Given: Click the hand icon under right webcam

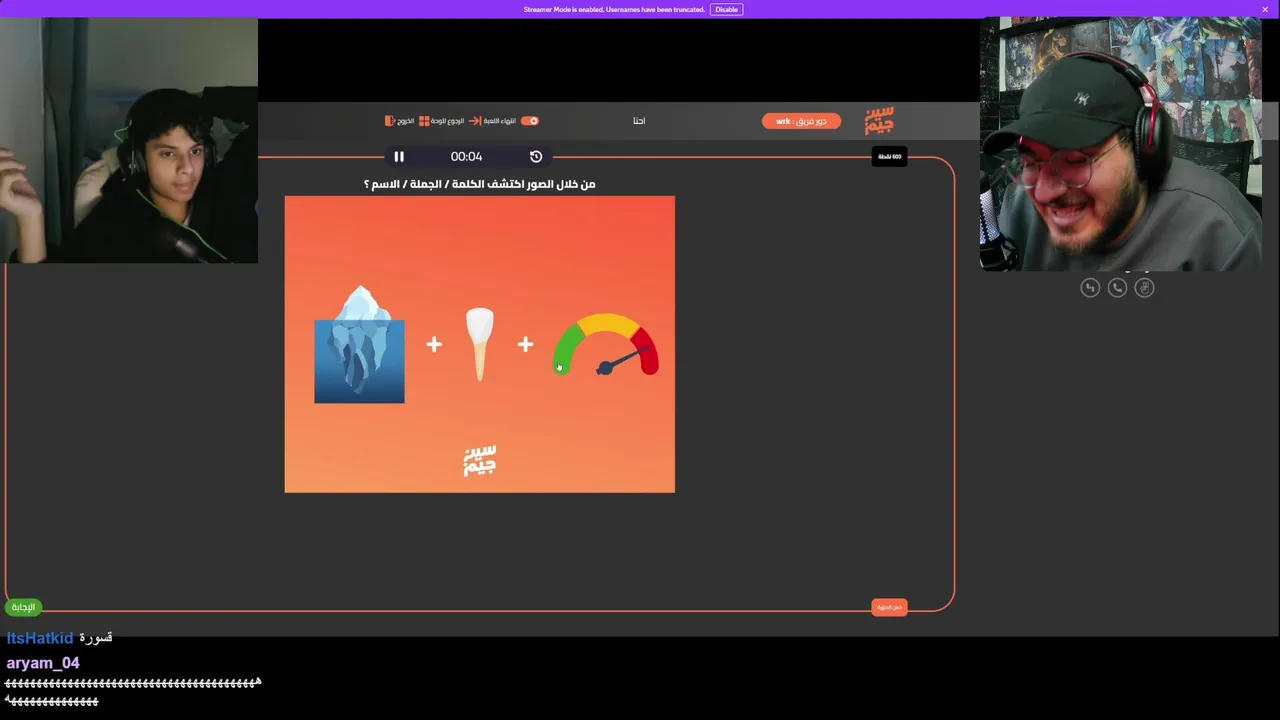Looking at the screenshot, I should pyautogui.click(x=1145, y=288).
